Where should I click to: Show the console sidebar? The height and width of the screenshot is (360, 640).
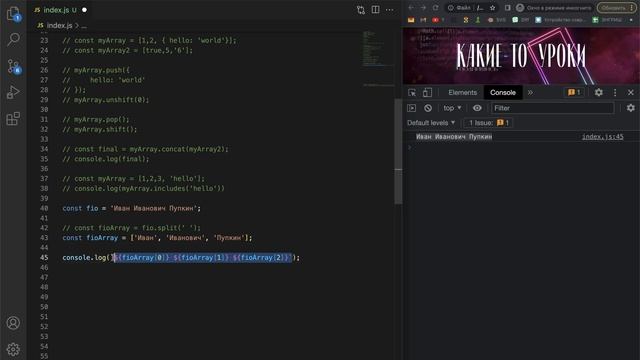click(411, 108)
